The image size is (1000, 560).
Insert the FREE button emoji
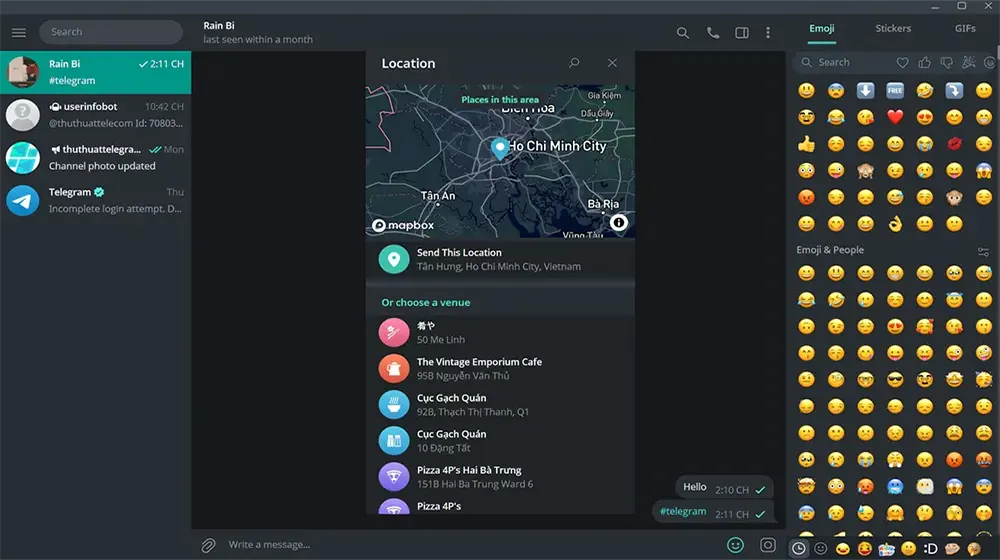pos(895,91)
